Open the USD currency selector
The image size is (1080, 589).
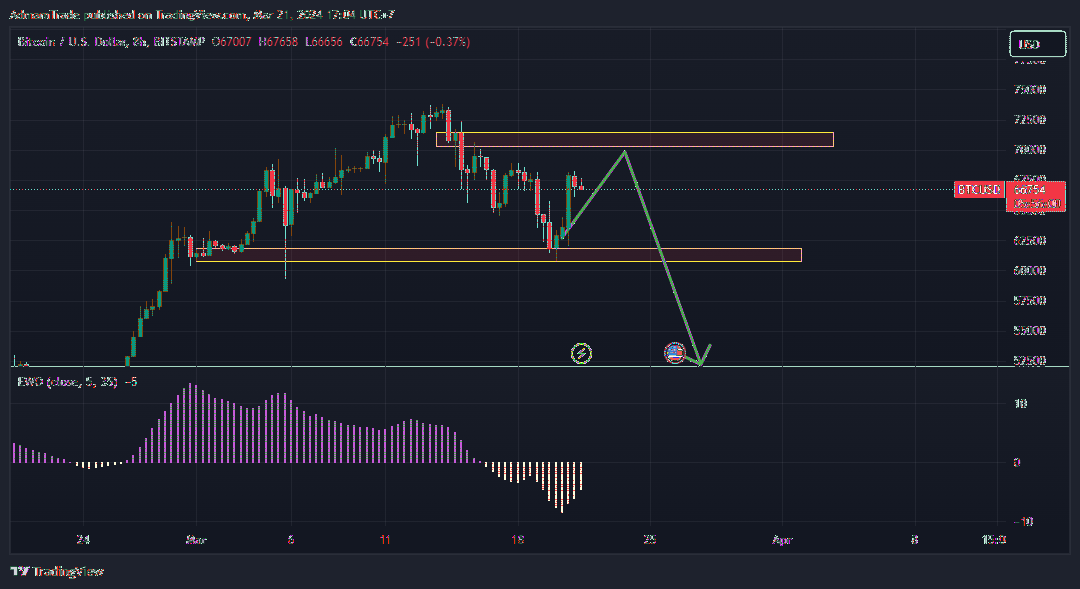(x=1037, y=44)
